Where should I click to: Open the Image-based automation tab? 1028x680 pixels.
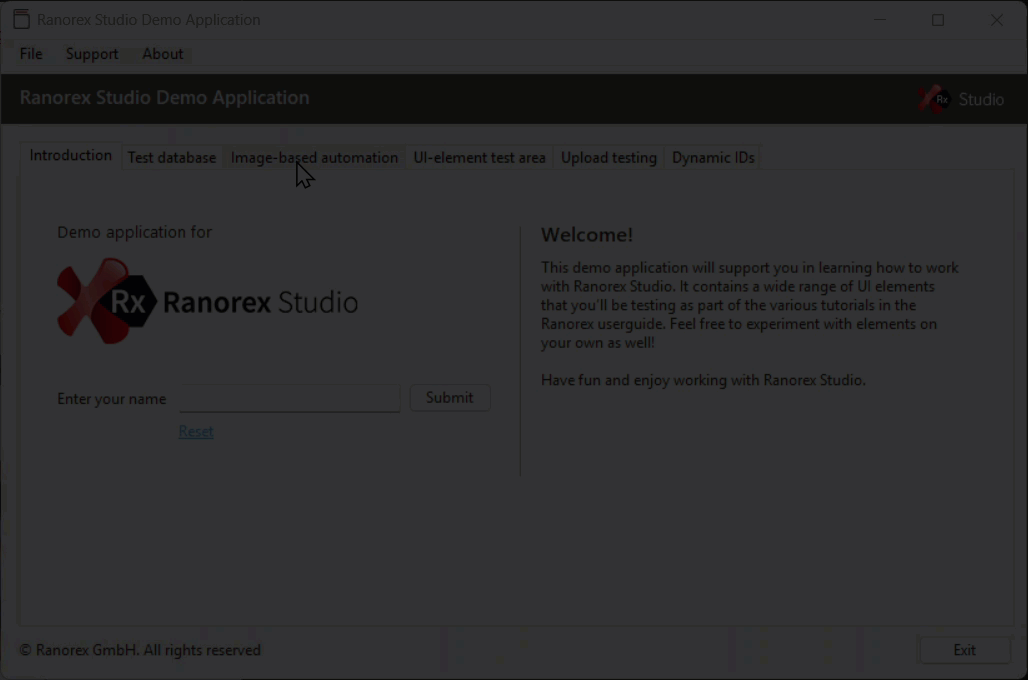tap(314, 157)
